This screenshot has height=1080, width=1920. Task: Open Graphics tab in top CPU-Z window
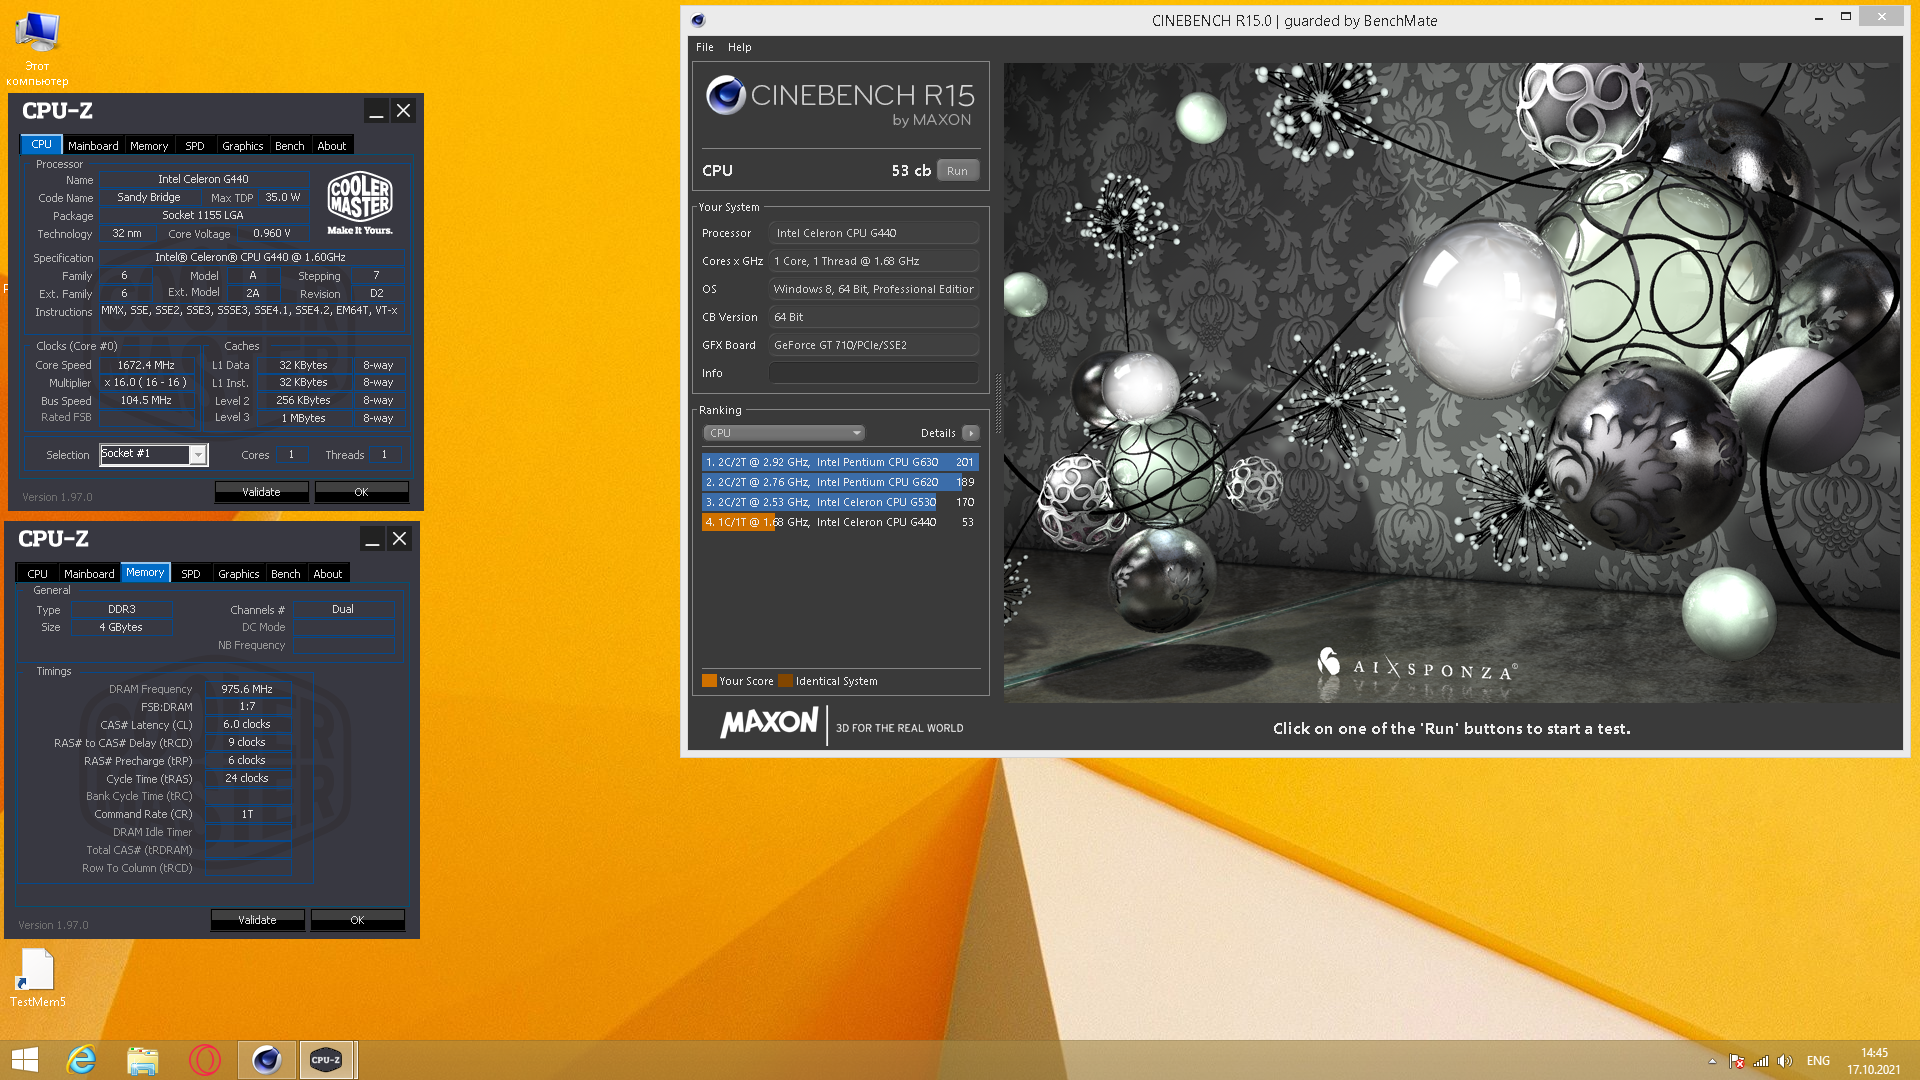coord(243,146)
